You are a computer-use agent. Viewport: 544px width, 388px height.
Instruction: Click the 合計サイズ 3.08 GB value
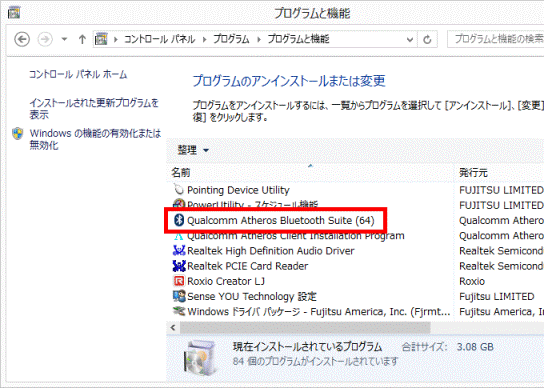point(475,347)
